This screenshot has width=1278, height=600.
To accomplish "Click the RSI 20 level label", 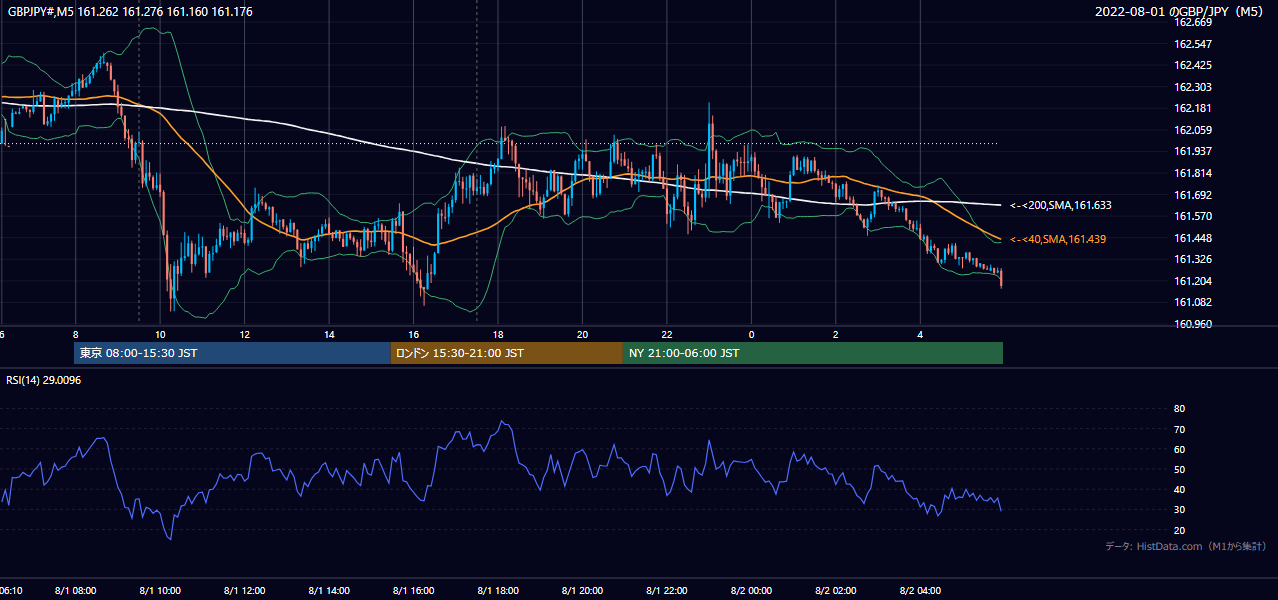I will point(1180,530).
